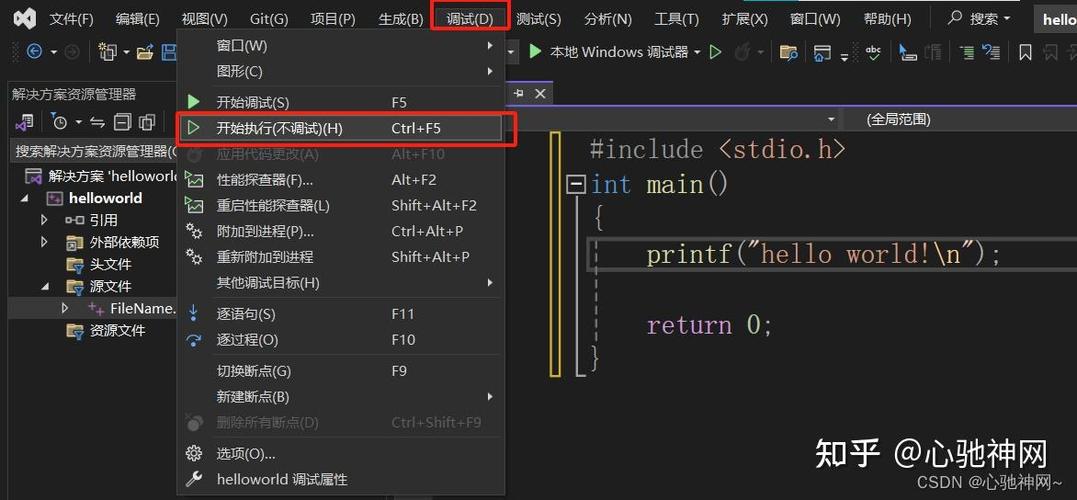Open 性能探查器(F)... menu entry

pyautogui.click(x=340, y=180)
